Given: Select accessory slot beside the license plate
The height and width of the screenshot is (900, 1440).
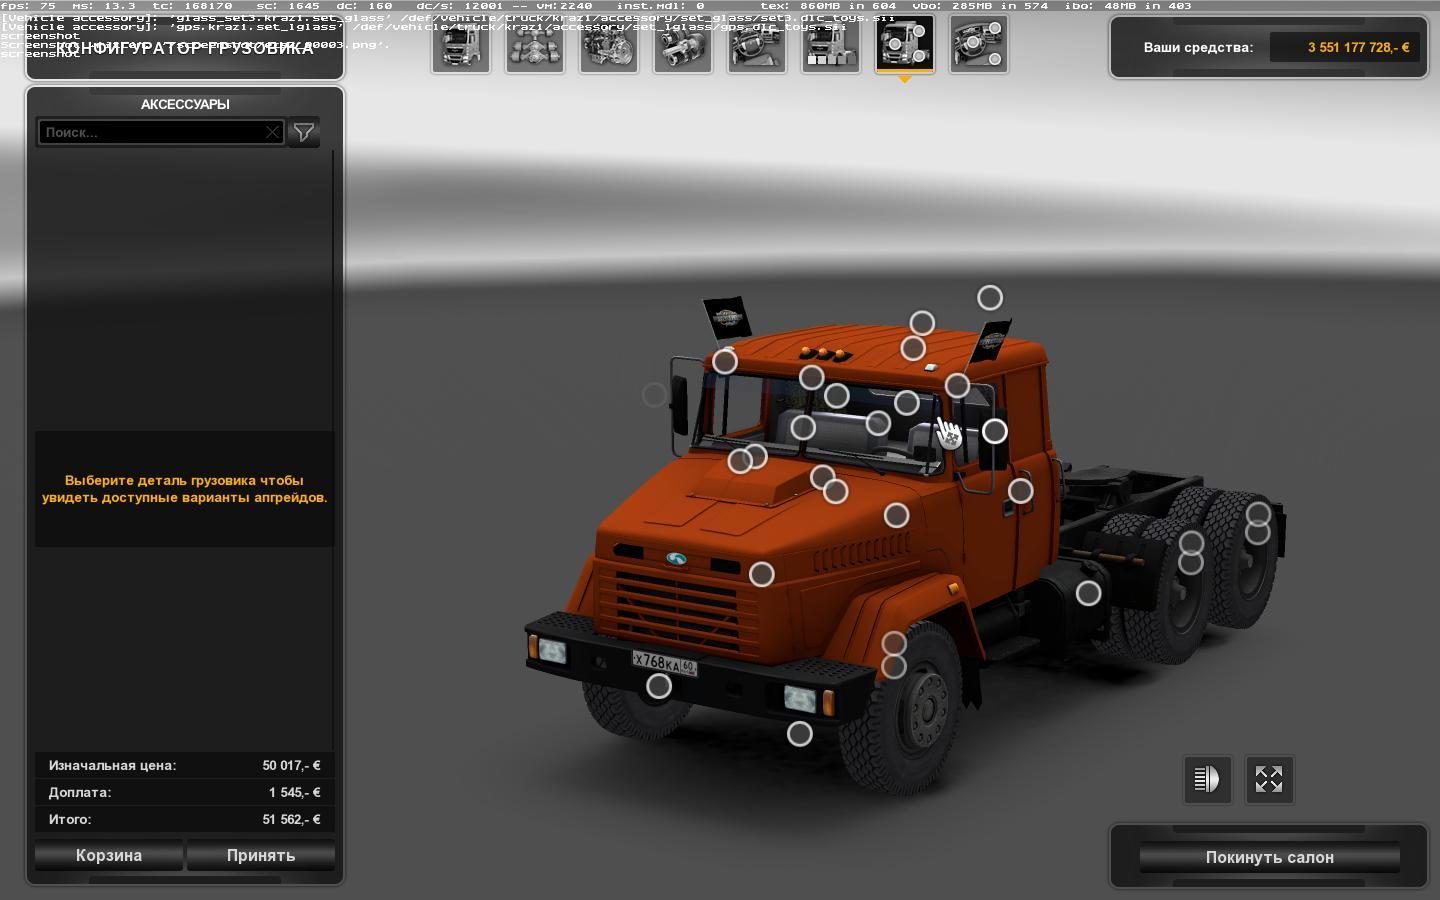Looking at the screenshot, I should [659, 686].
